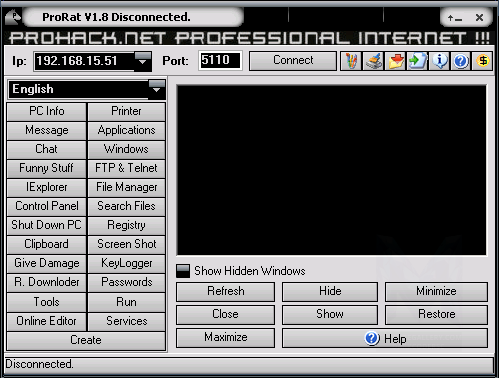Click the Show window button
This screenshot has width=499, height=378.
pos(330,314)
